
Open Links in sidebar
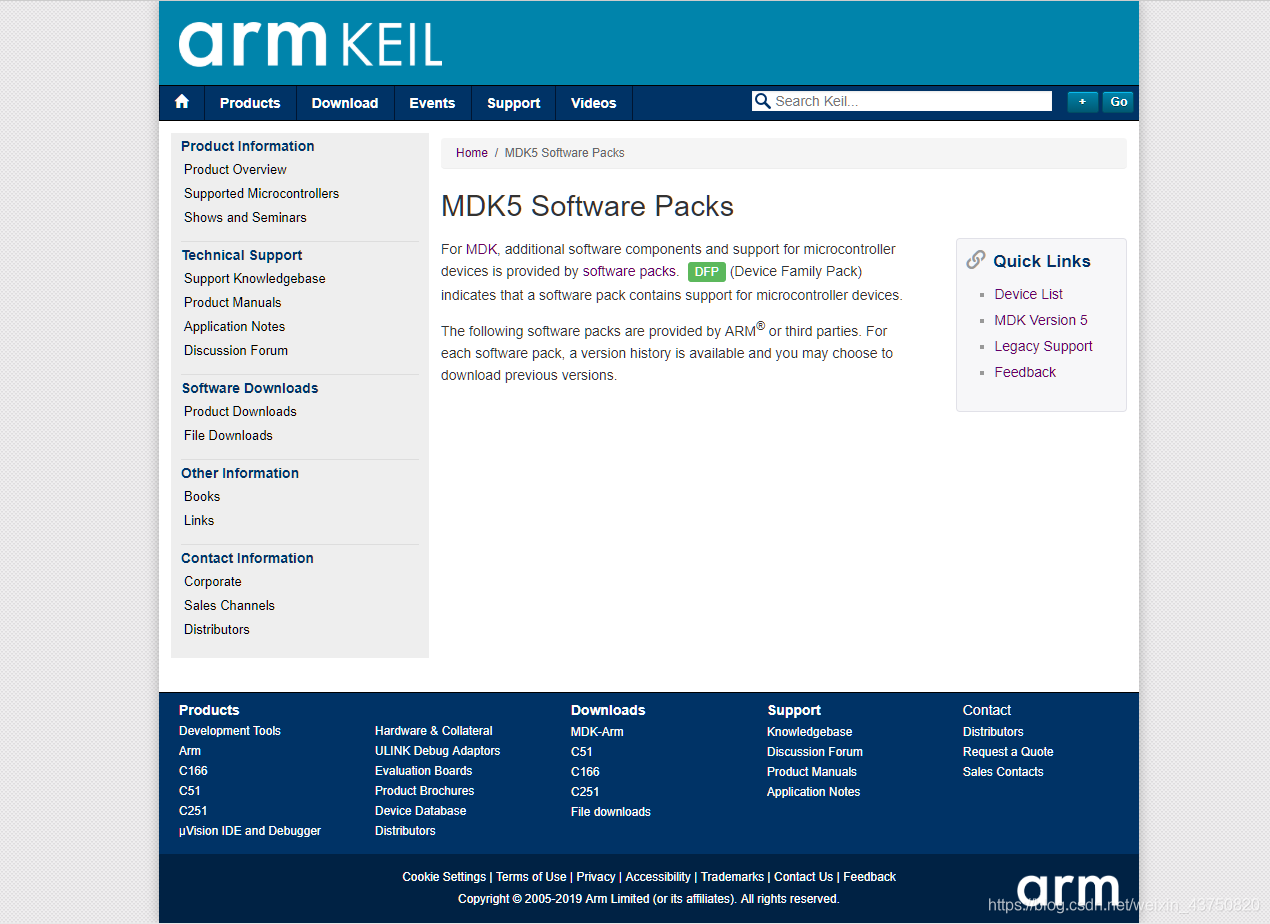pos(199,520)
